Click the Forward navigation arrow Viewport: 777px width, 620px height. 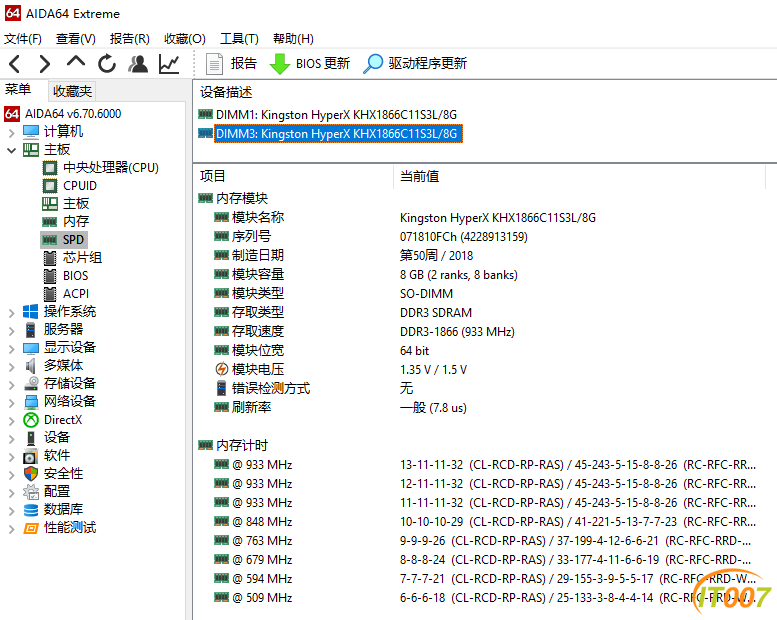(x=44, y=64)
